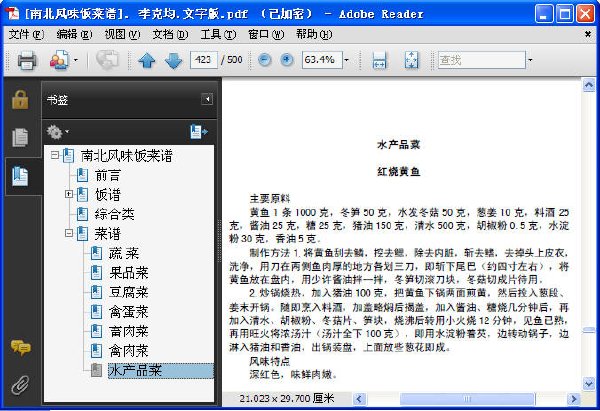This screenshot has width=600, height=411.
Task: Click expand current bookmark icon
Action: click(x=199, y=132)
